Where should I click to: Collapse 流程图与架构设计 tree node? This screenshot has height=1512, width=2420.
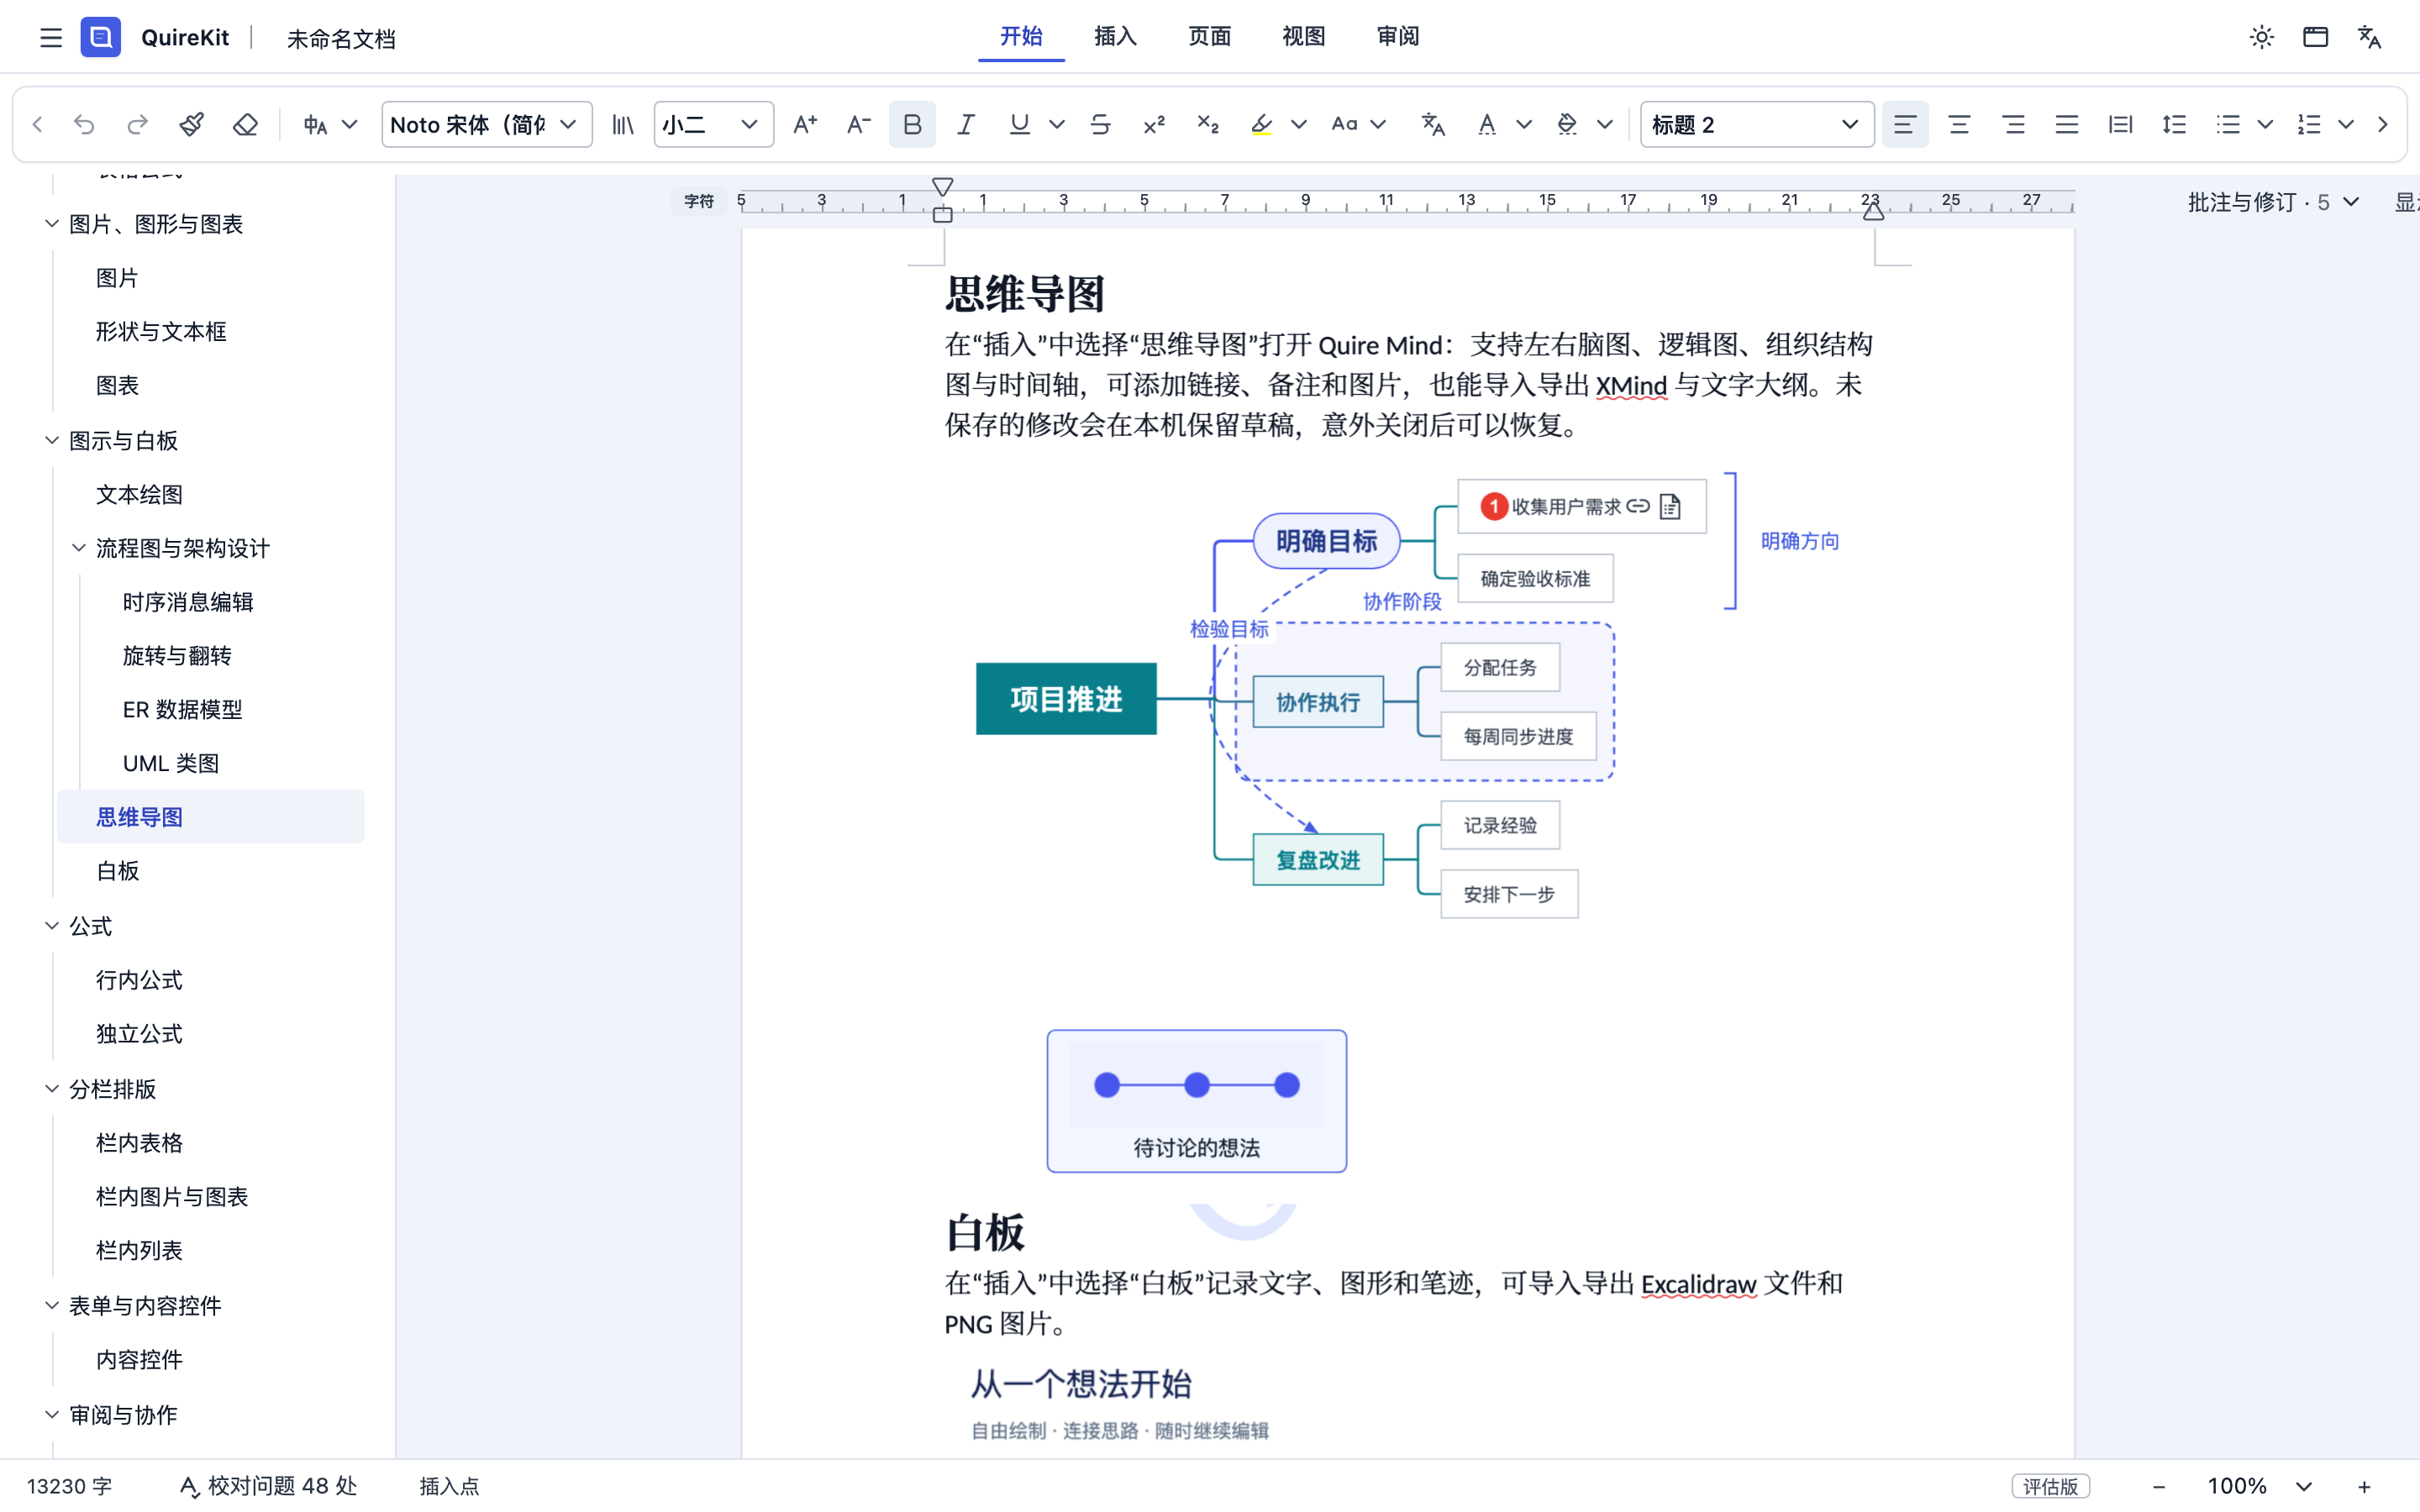[79, 548]
